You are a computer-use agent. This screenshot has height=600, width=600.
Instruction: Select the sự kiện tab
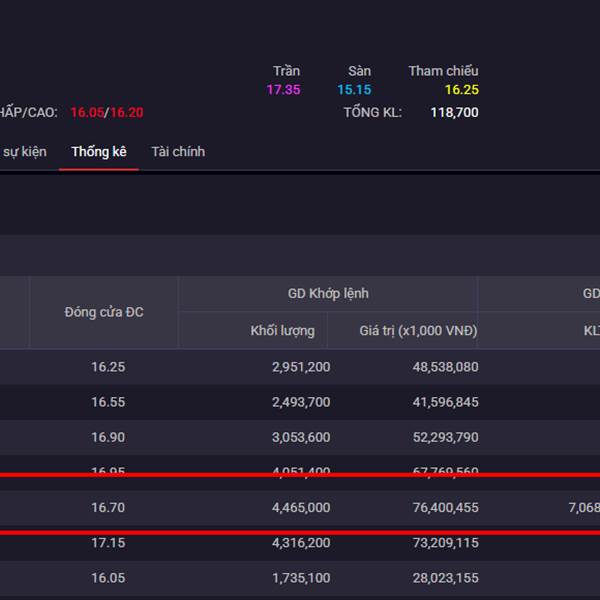coord(24,152)
